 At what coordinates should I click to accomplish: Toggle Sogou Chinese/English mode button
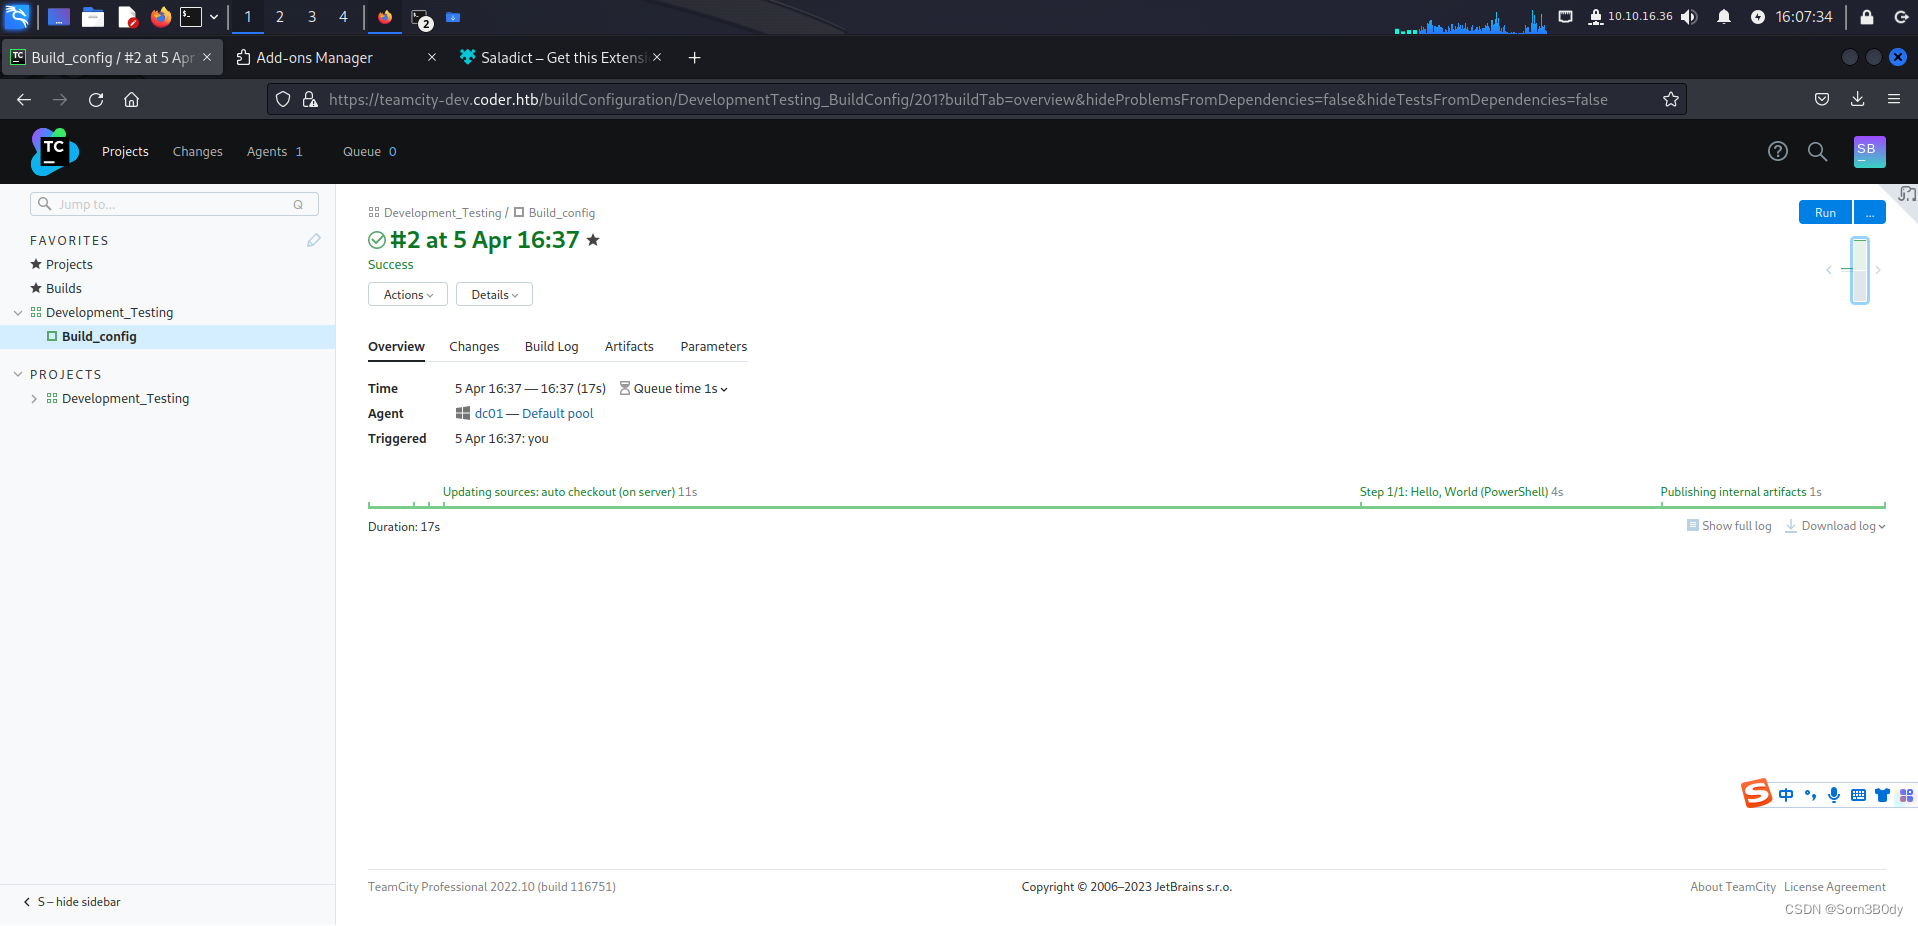pos(1786,795)
